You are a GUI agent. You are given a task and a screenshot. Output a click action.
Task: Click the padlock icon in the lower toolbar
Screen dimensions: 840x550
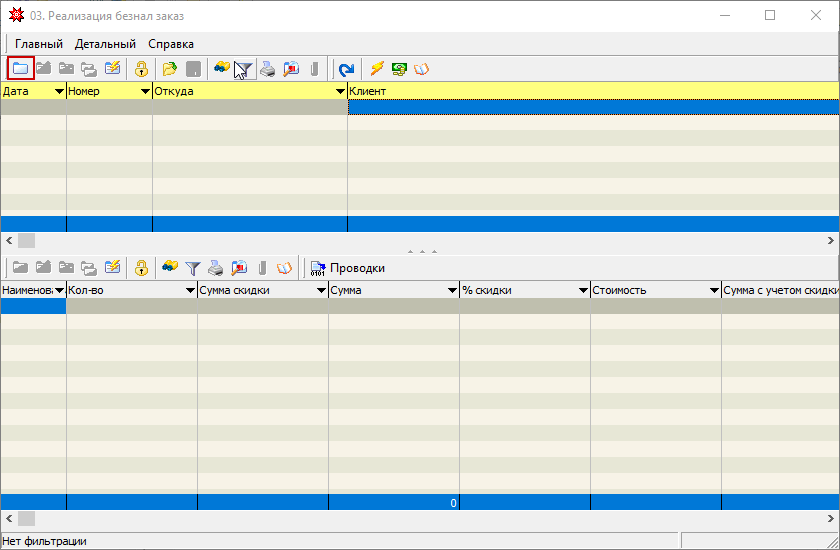(x=141, y=268)
